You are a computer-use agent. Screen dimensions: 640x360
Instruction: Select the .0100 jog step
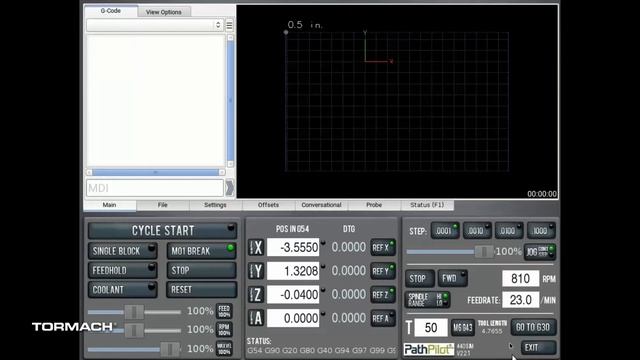[x=509, y=231]
